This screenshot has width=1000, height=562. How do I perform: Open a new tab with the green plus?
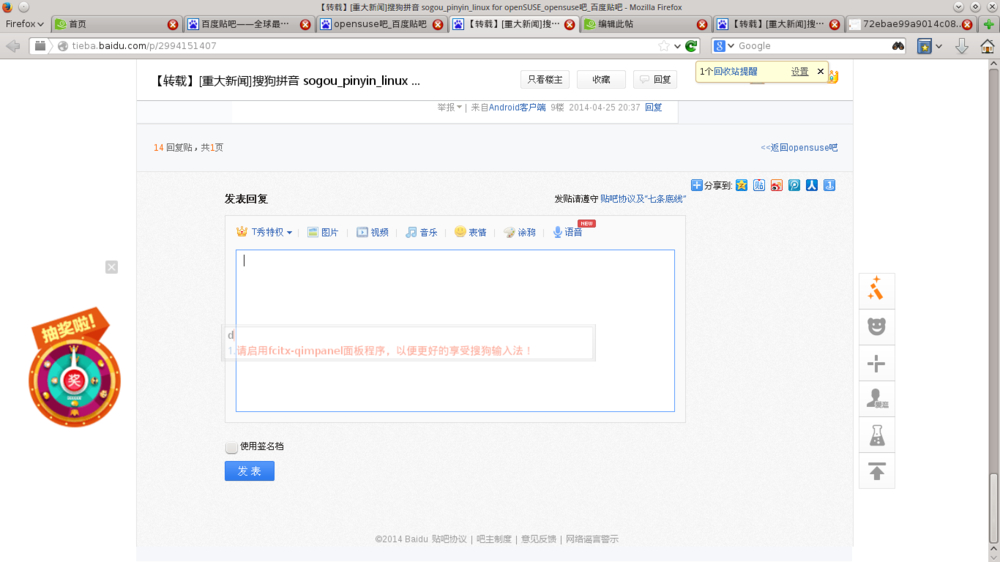coord(989,24)
